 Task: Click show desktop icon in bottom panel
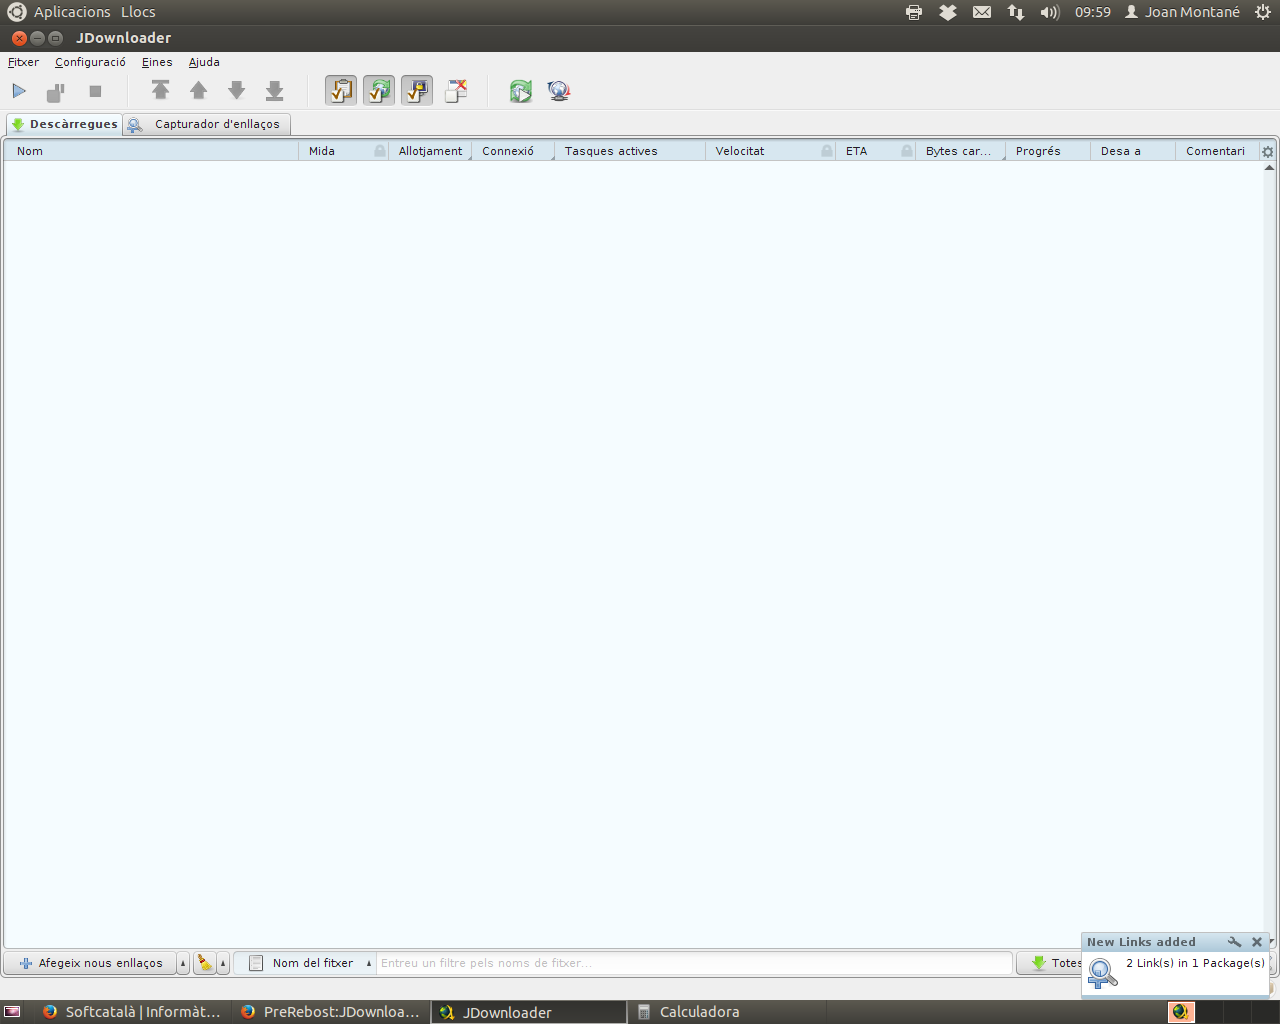13,1012
